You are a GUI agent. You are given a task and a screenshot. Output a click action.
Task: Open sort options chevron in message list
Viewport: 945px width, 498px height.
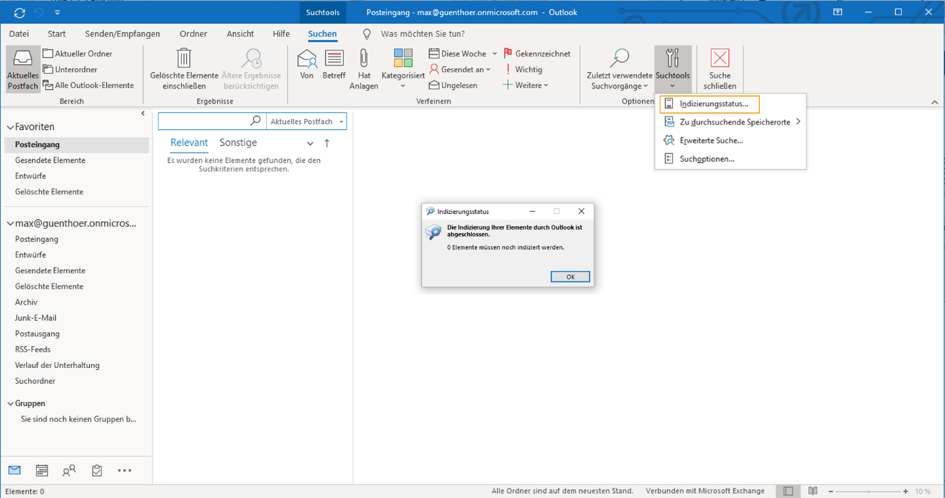point(310,143)
